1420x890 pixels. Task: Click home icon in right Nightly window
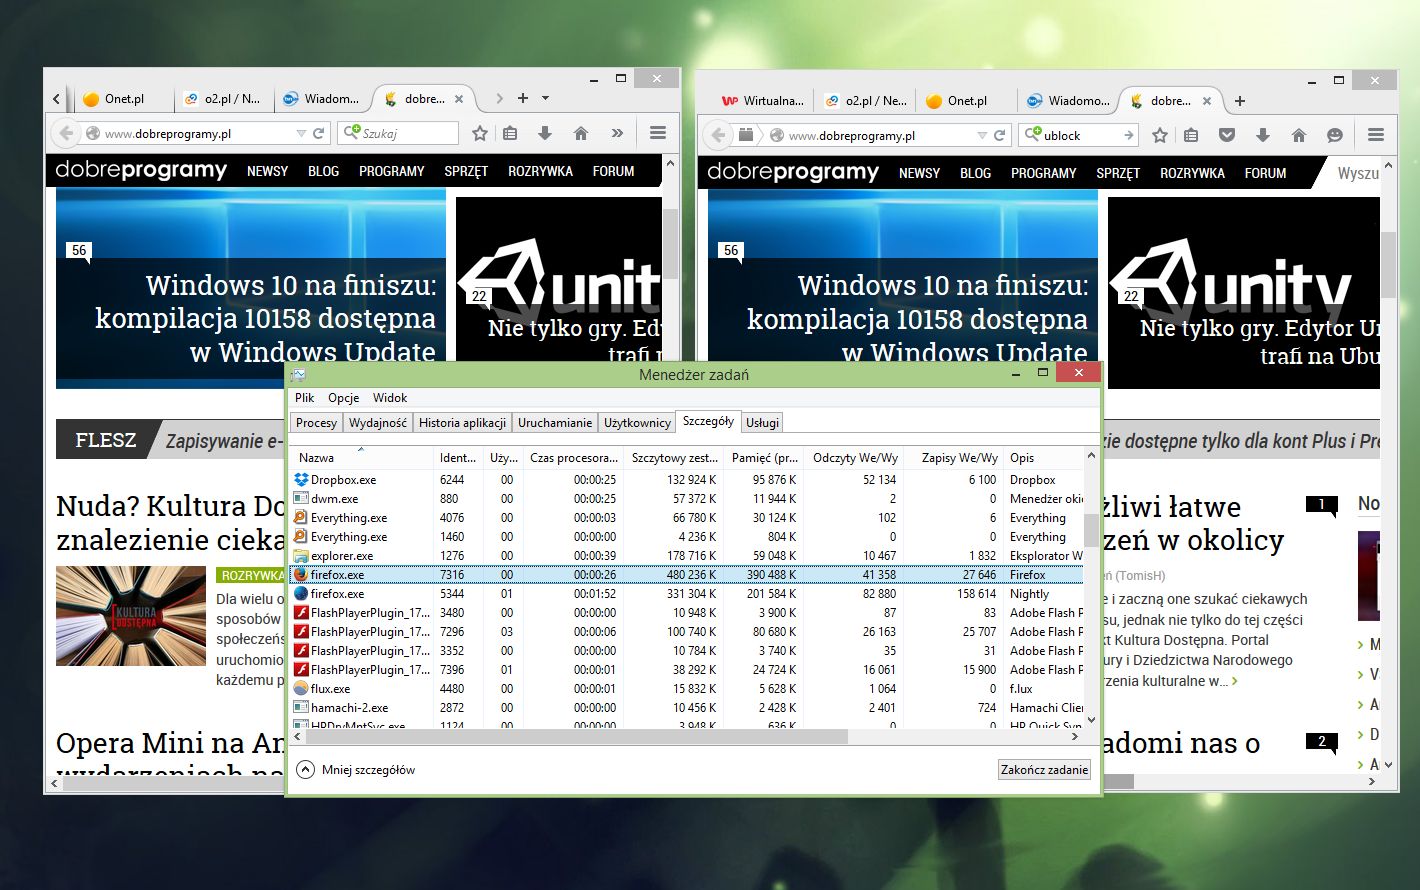1299,135
